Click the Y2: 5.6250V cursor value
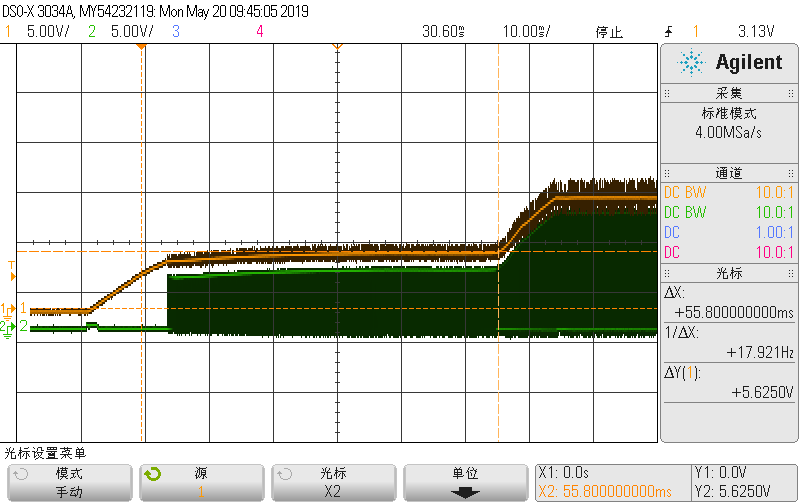 coord(732,491)
